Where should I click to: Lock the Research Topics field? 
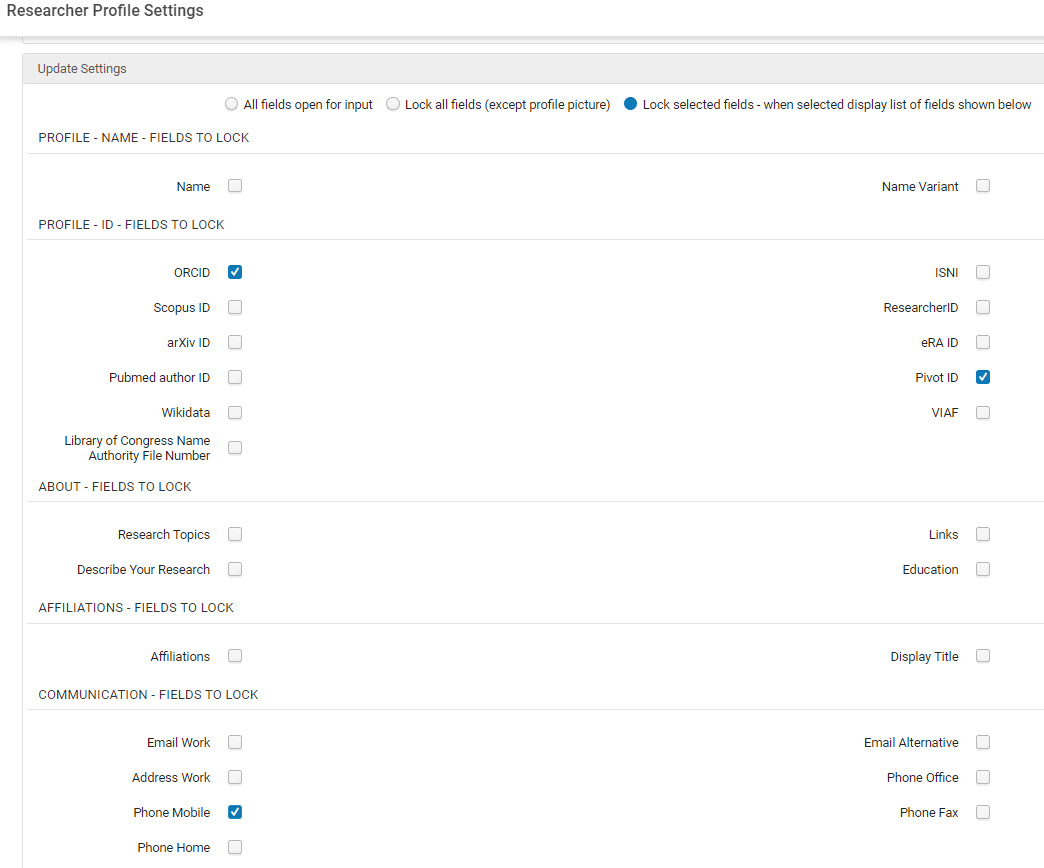235,534
